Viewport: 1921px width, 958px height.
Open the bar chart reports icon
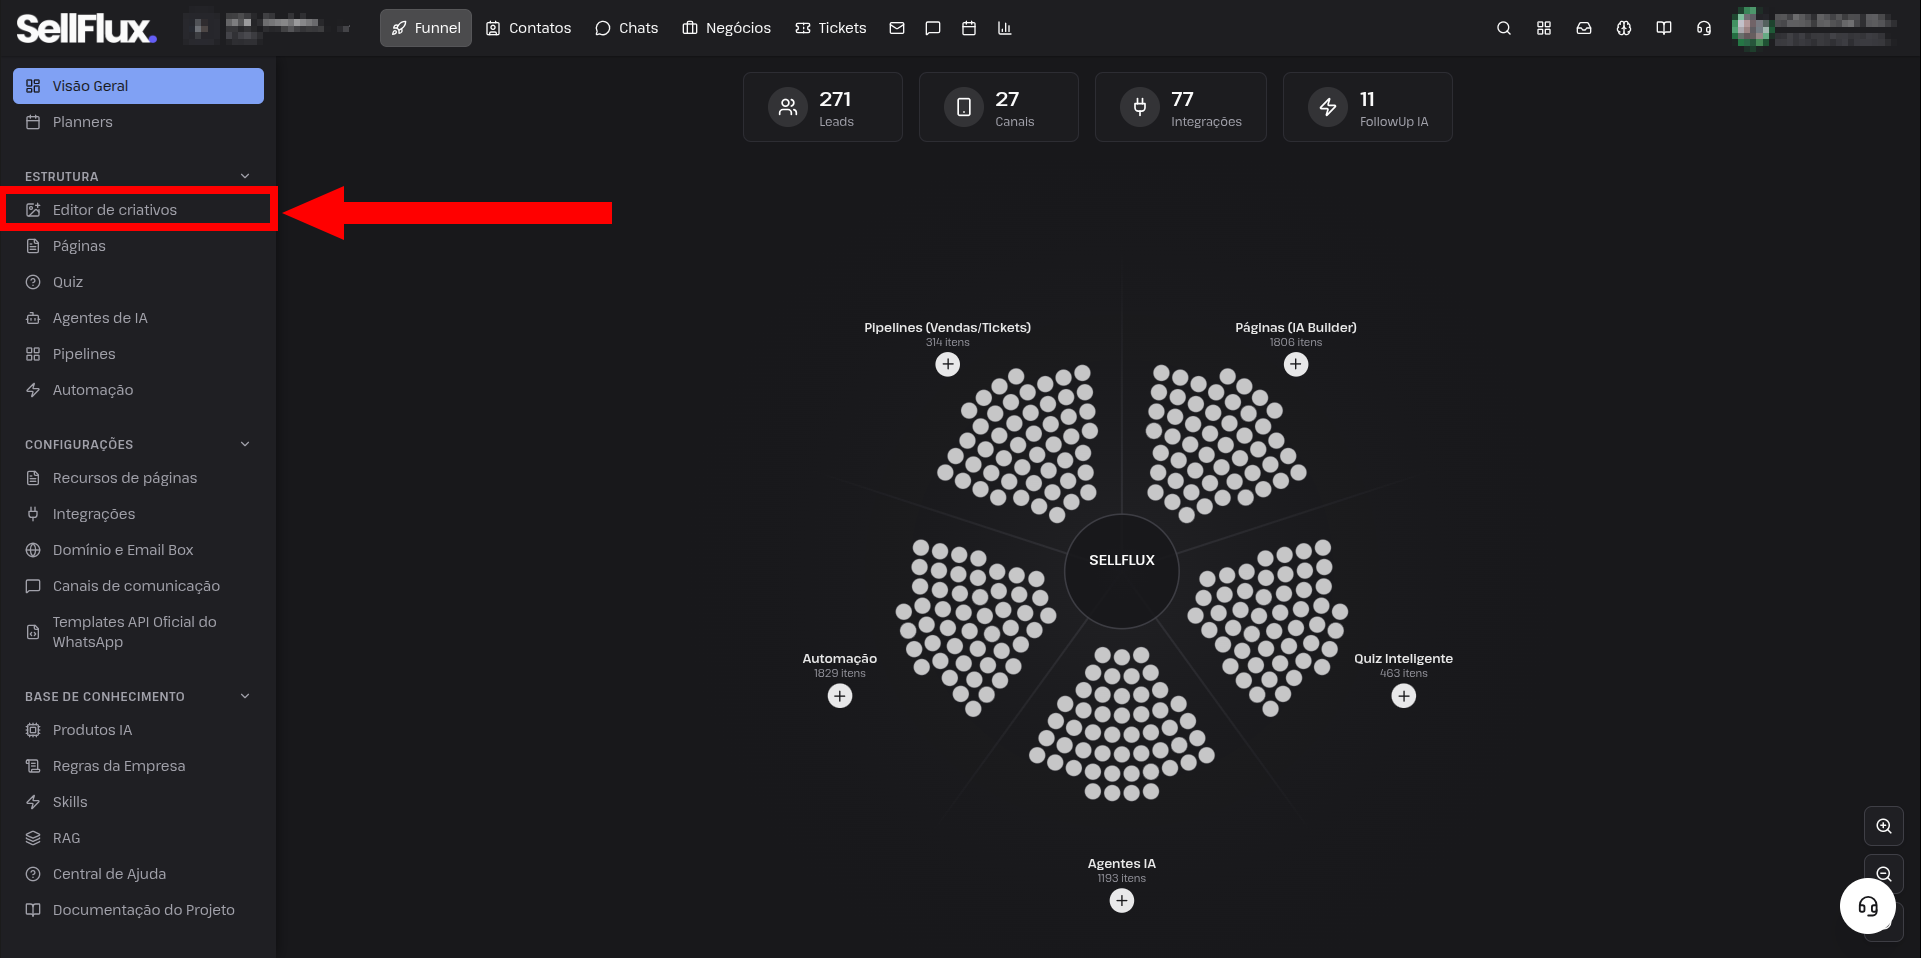(x=1005, y=28)
